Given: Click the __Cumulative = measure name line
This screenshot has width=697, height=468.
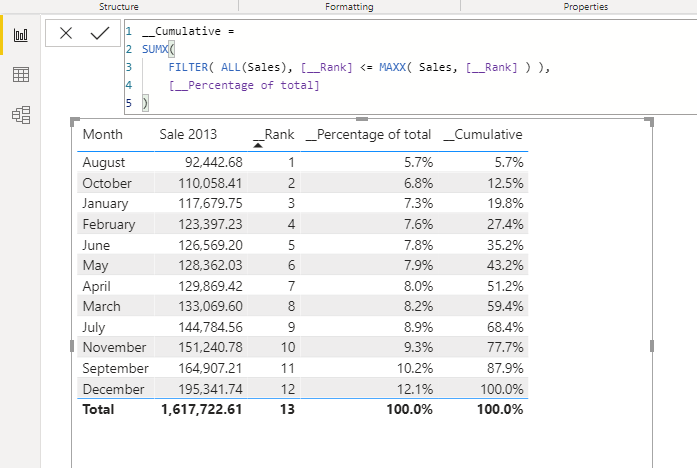Looking at the screenshot, I should [x=188, y=31].
